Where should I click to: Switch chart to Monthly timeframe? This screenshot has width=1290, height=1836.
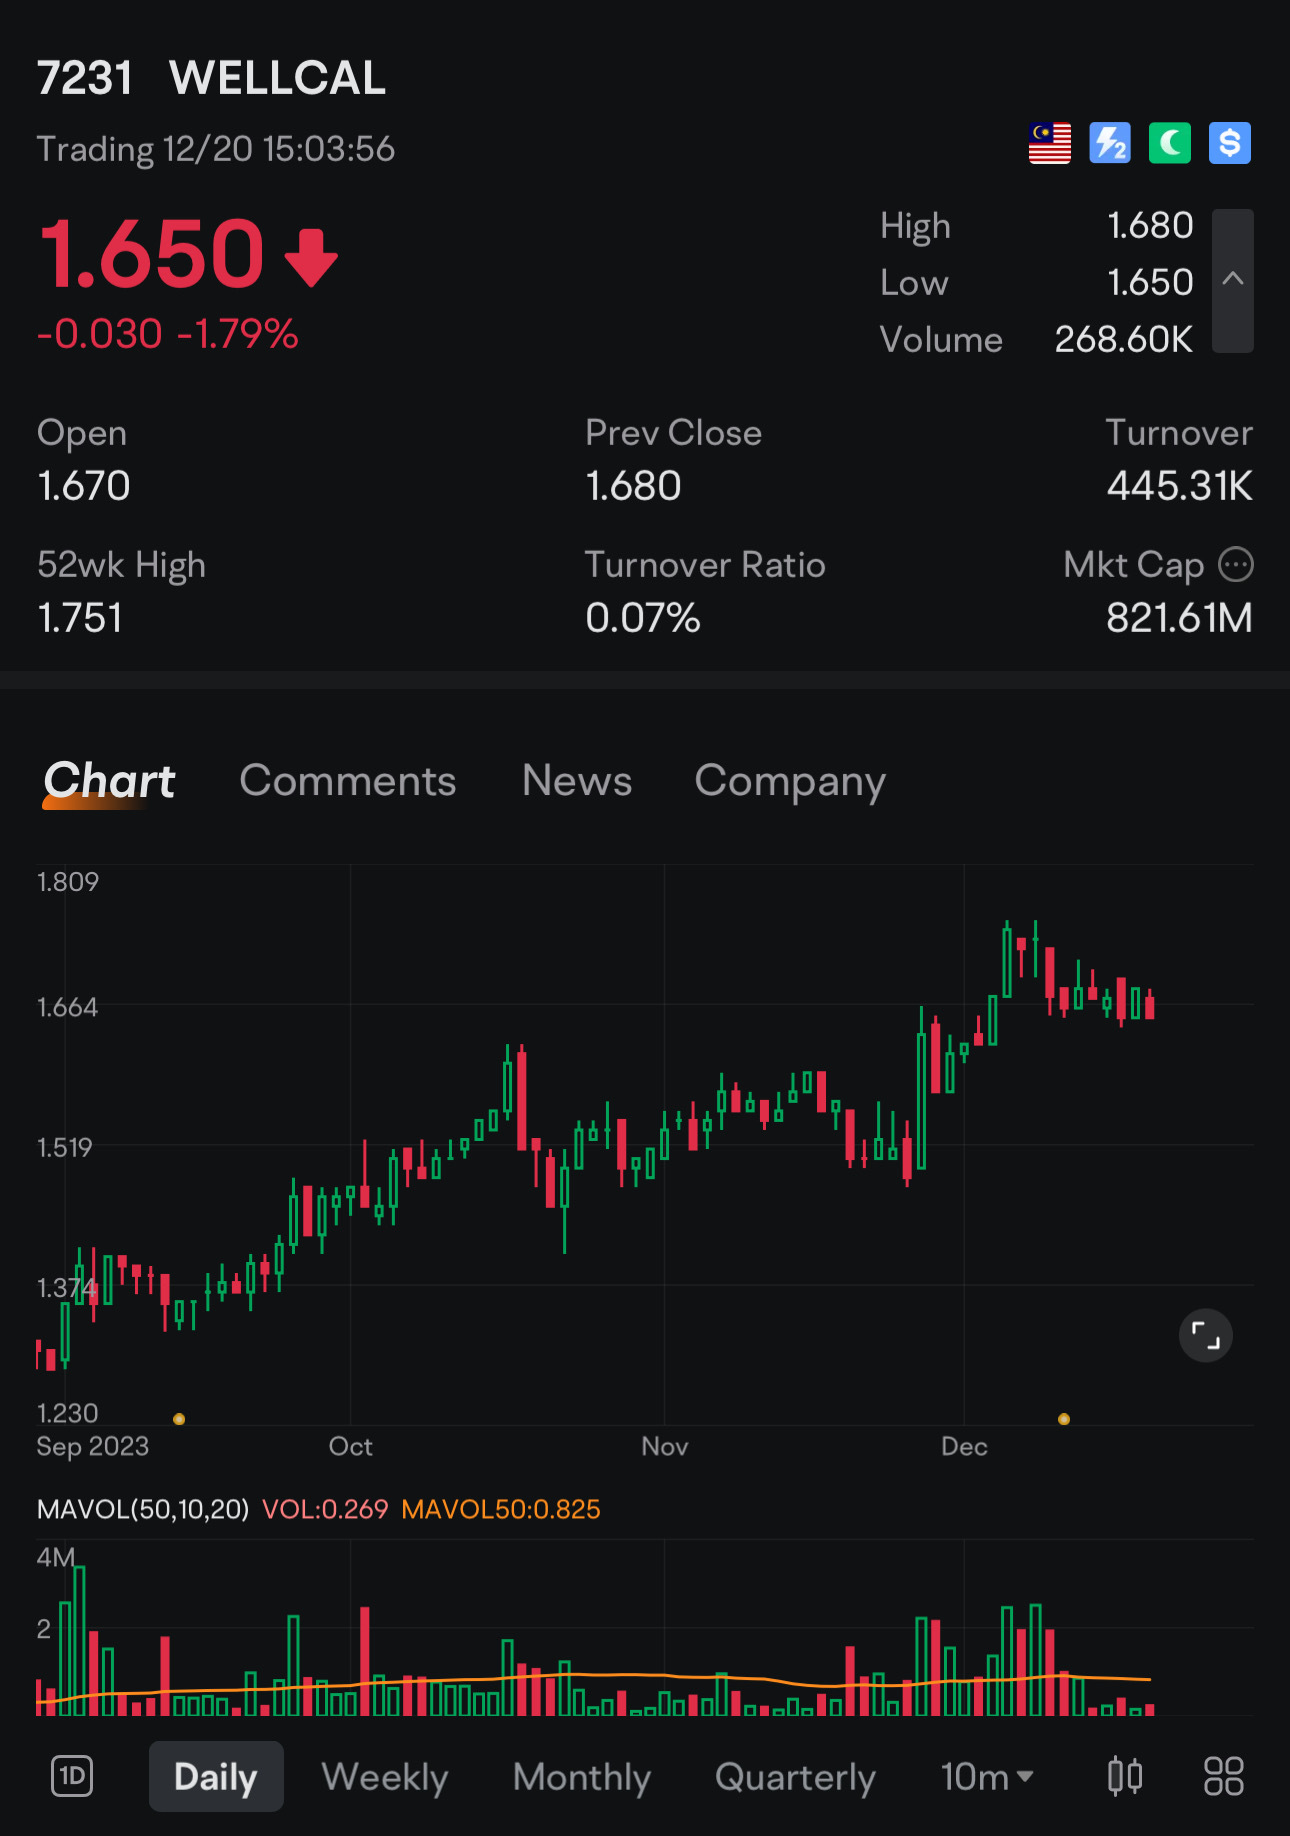click(582, 1777)
